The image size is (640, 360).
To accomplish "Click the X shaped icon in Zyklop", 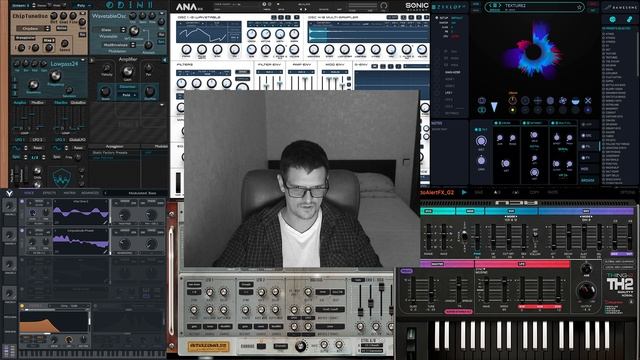I will (x=588, y=100).
